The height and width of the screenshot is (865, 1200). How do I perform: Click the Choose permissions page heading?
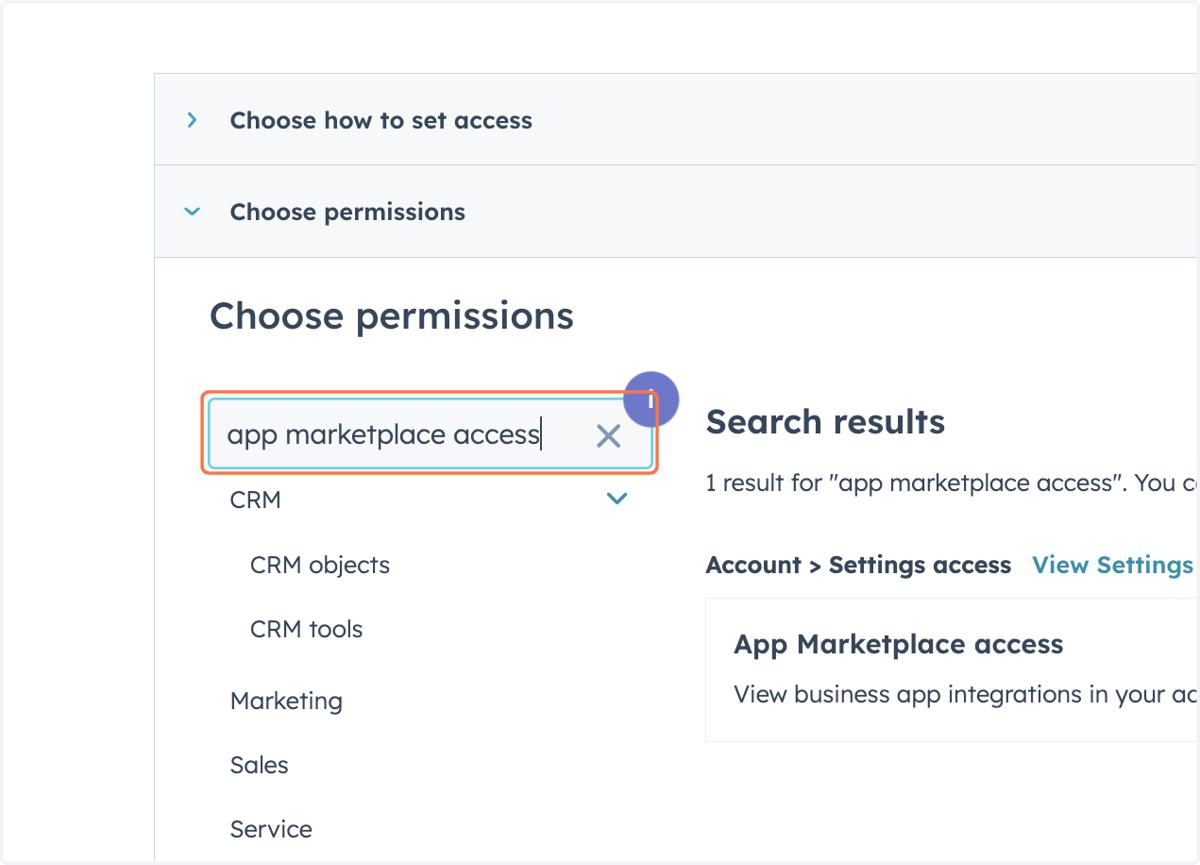(391, 316)
